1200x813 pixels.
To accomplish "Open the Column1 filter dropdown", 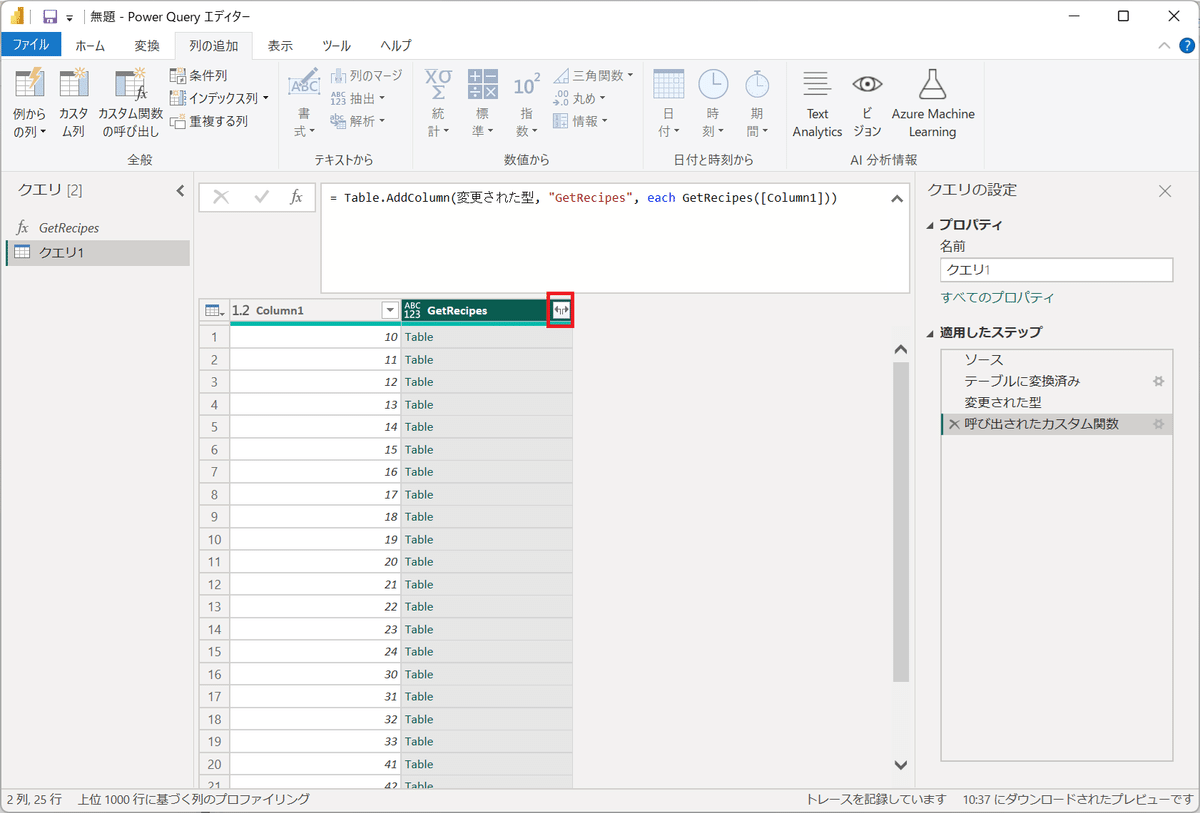I will (x=390, y=311).
